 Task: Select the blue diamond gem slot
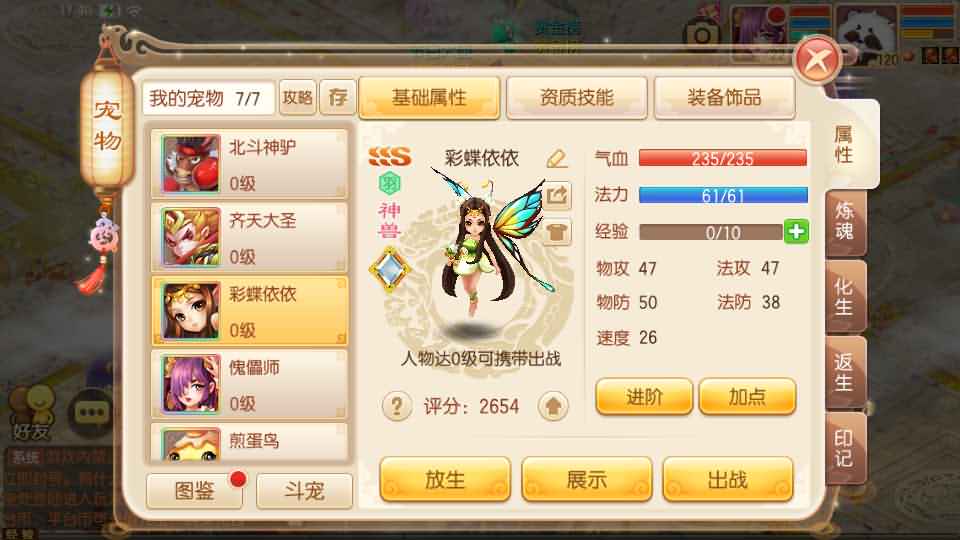[x=389, y=269]
